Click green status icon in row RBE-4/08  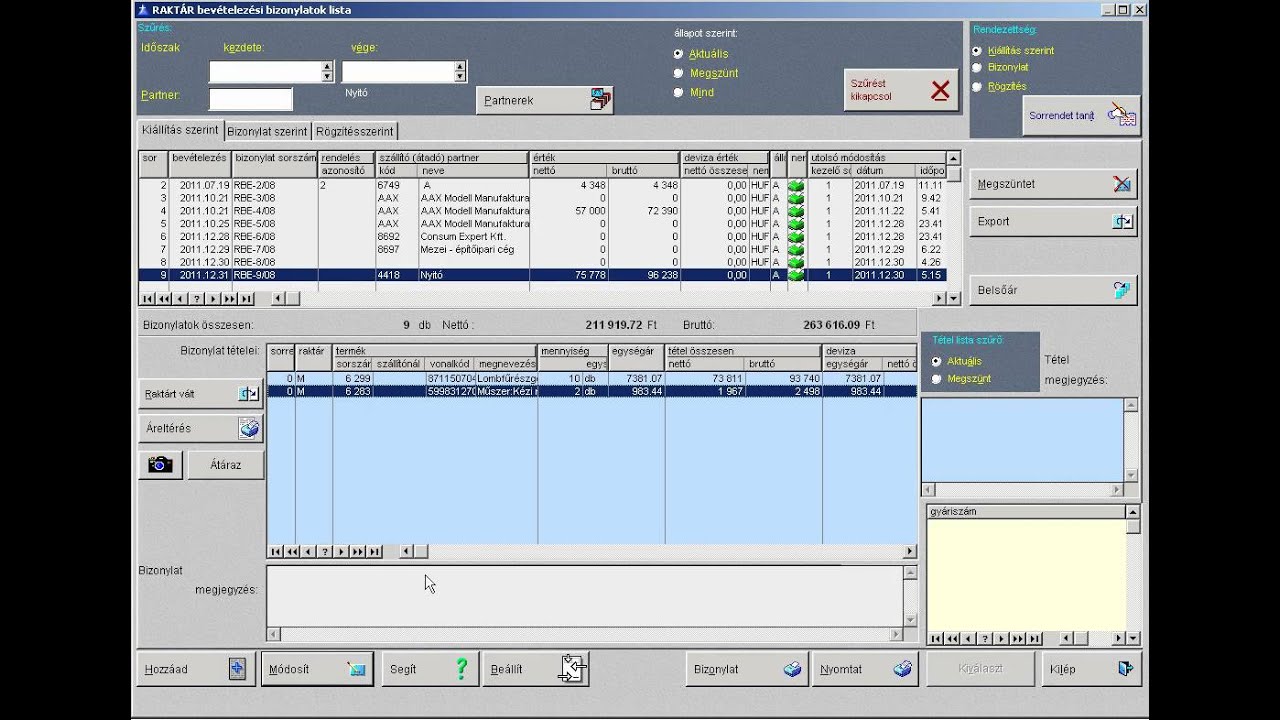(797, 211)
